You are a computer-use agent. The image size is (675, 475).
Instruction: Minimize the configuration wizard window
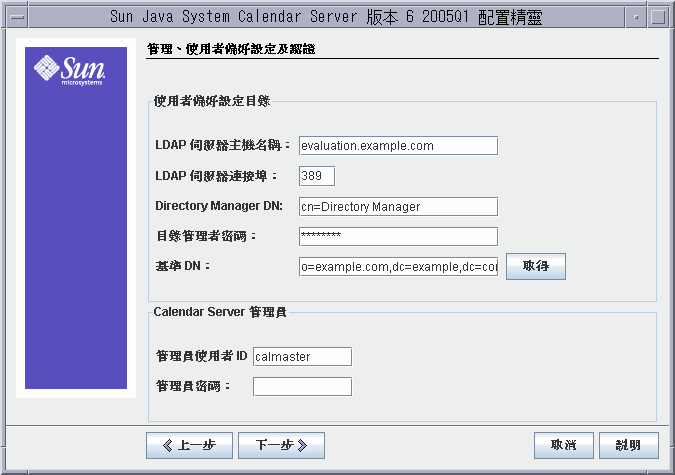(636, 17)
